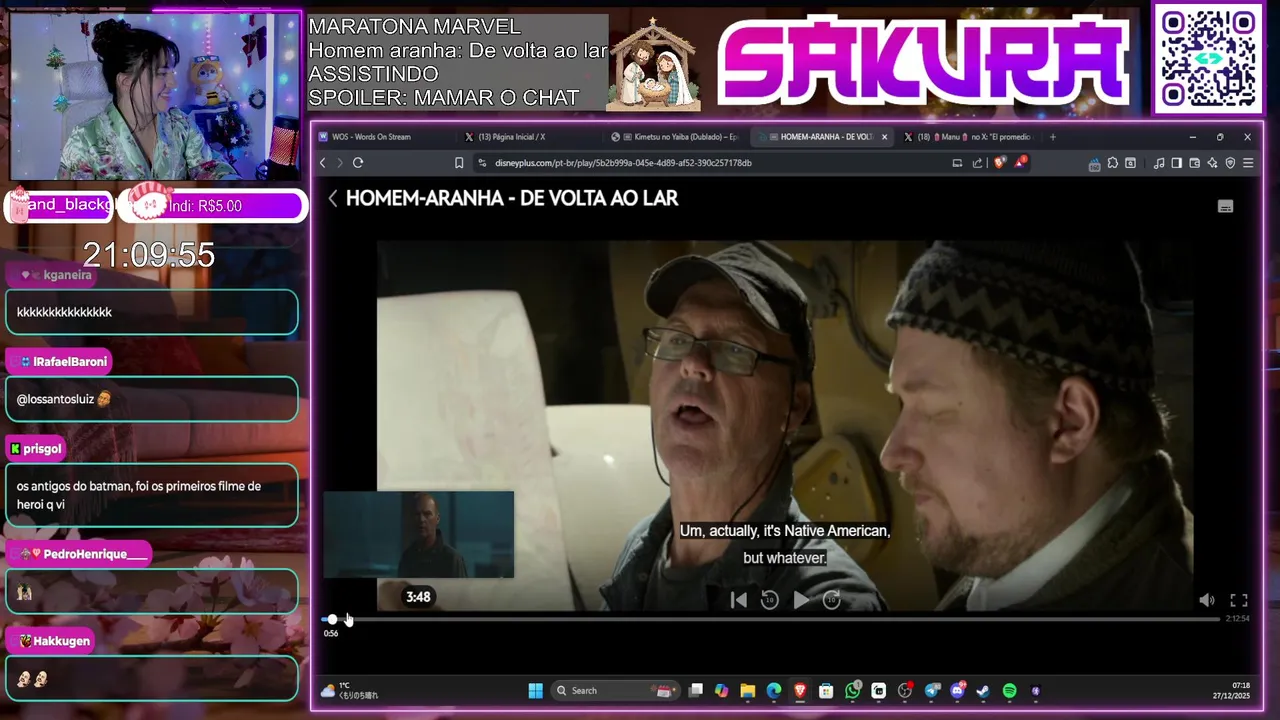This screenshot has height=720, width=1280.
Task: Mute the Disney+ player volume
Action: pyautogui.click(x=1207, y=600)
